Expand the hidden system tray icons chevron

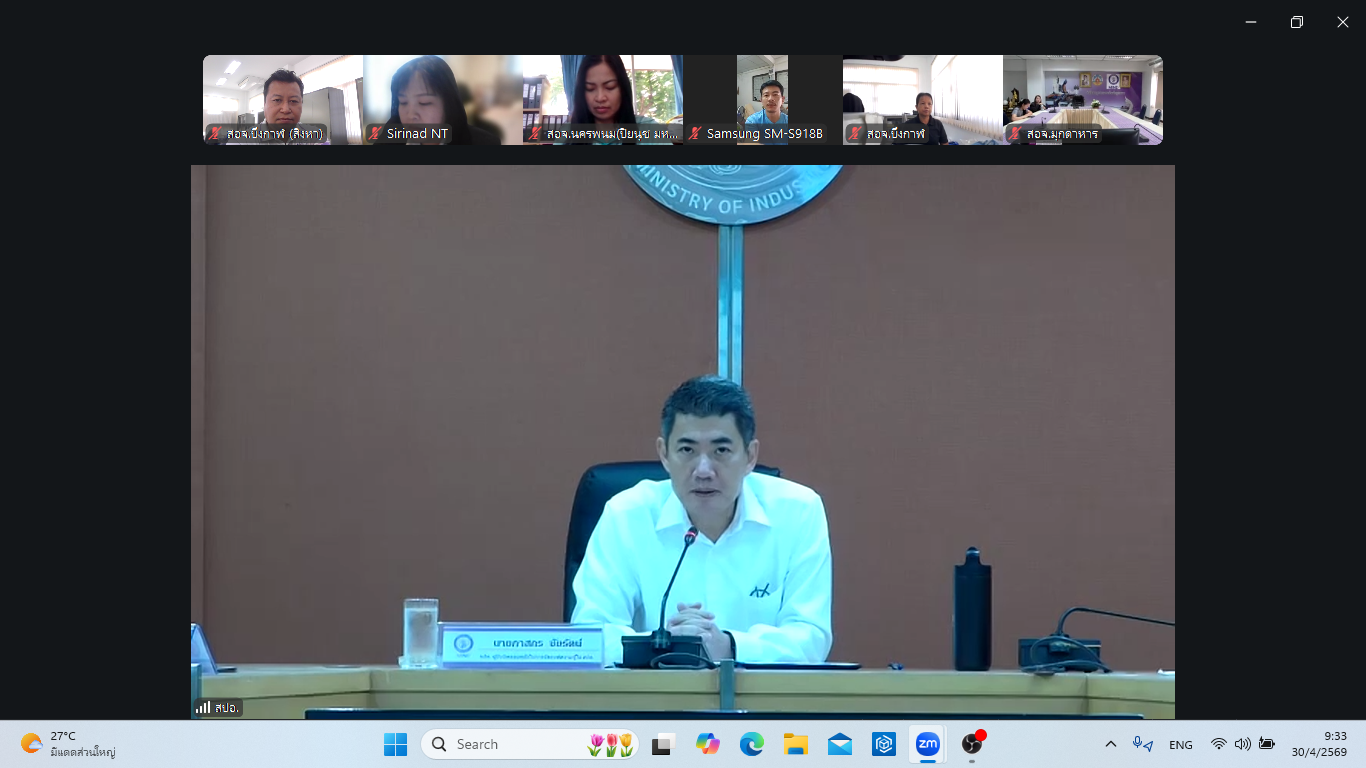click(x=1110, y=744)
